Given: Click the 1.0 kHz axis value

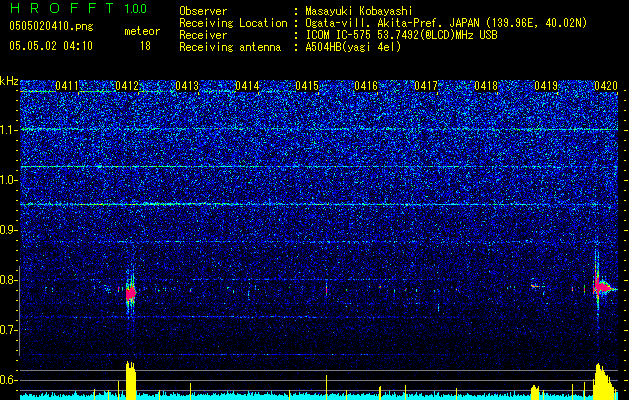Looking at the screenshot, I should [9, 180].
